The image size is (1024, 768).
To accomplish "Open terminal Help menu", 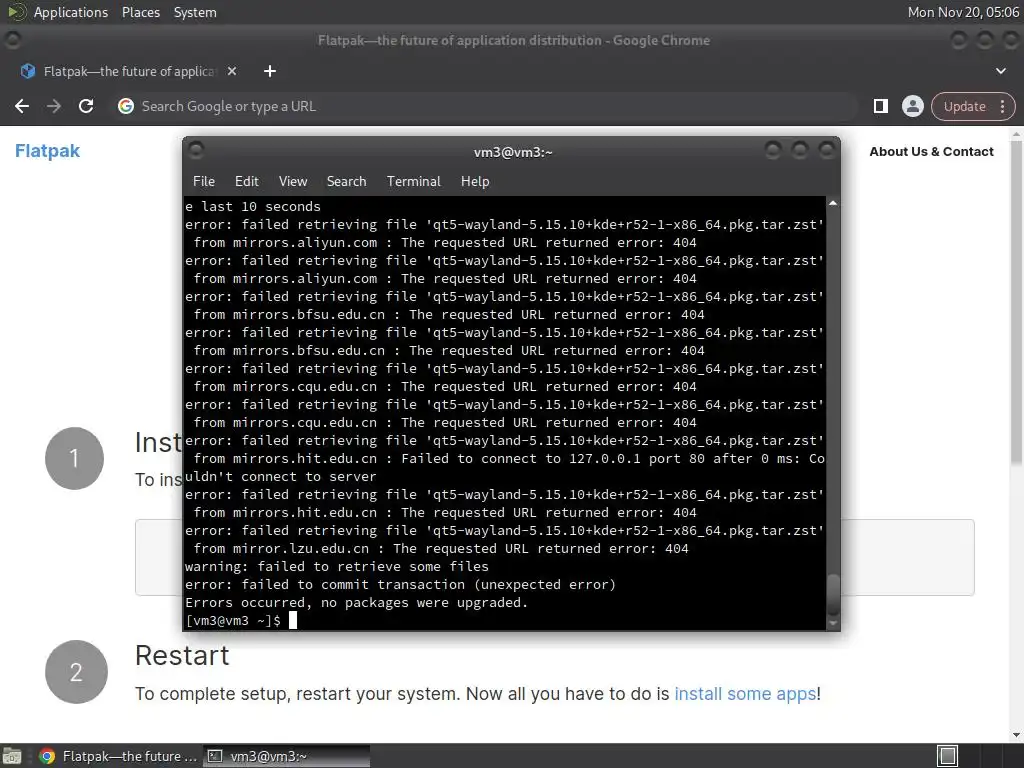I will [475, 182].
